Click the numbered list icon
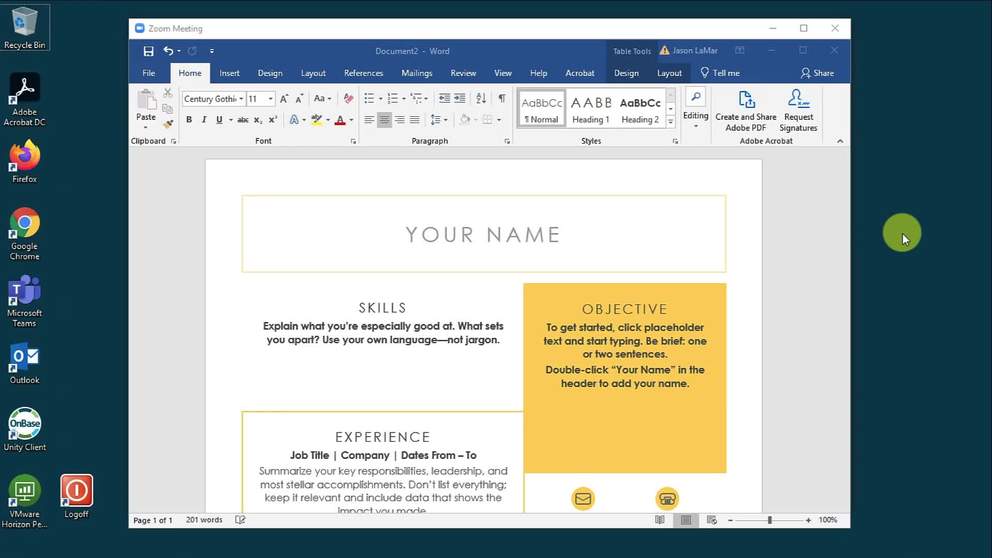This screenshot has width=992, height=558. 392,98
